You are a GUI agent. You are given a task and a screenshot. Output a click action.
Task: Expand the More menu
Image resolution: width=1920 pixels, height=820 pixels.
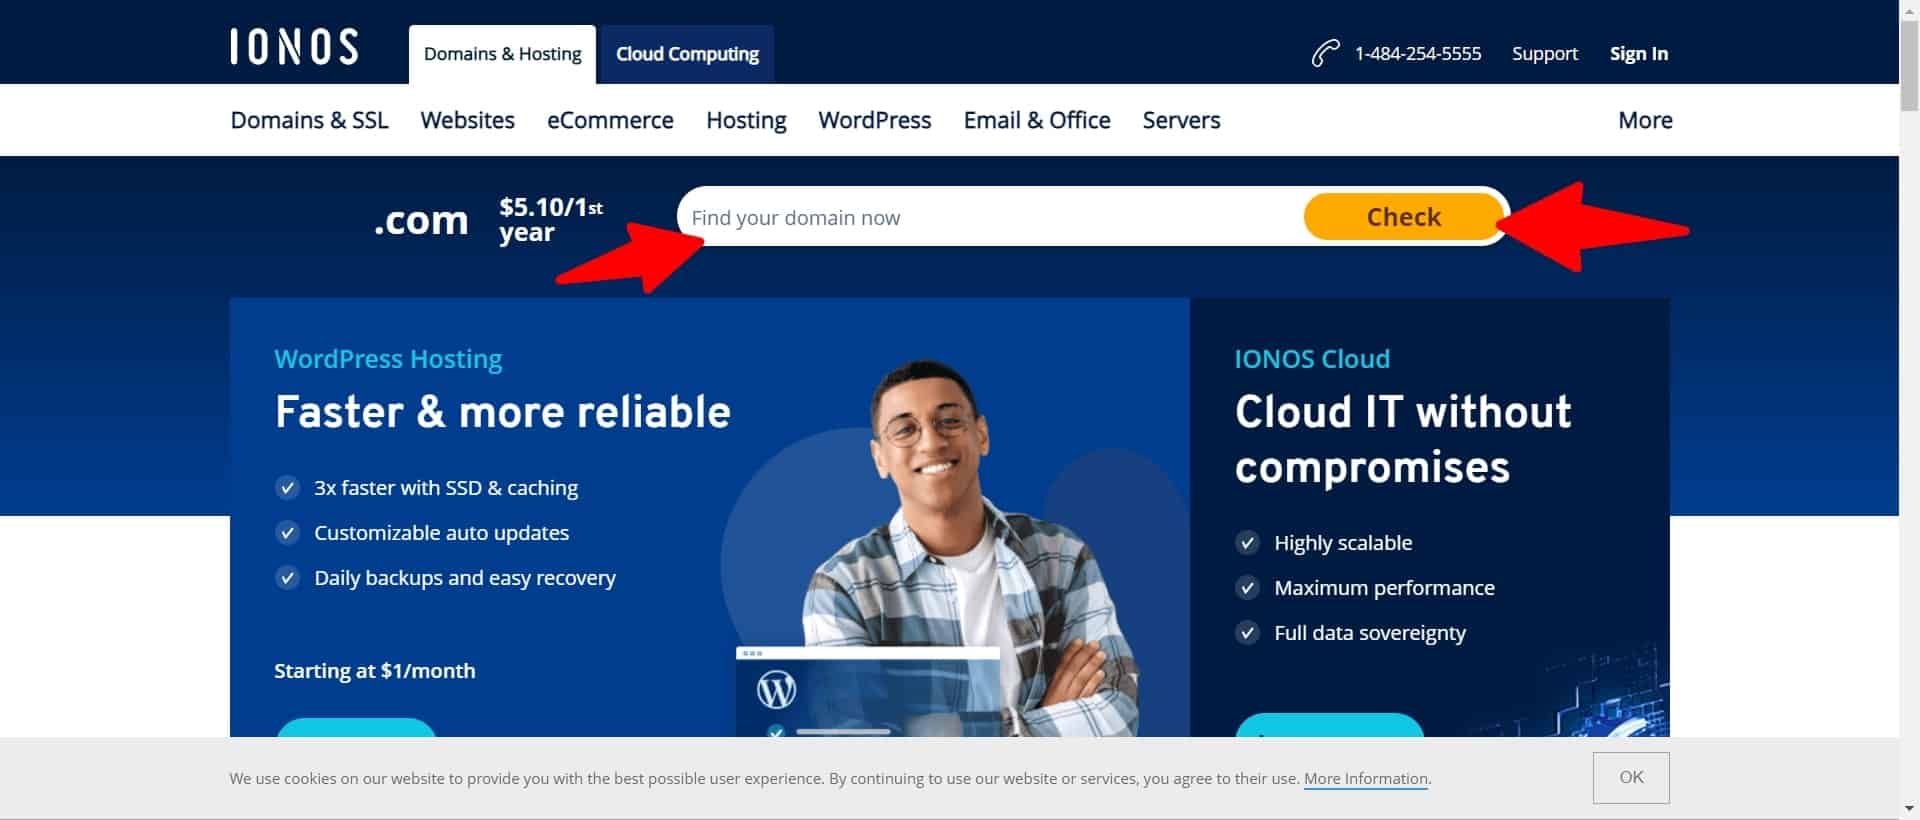1645,120
